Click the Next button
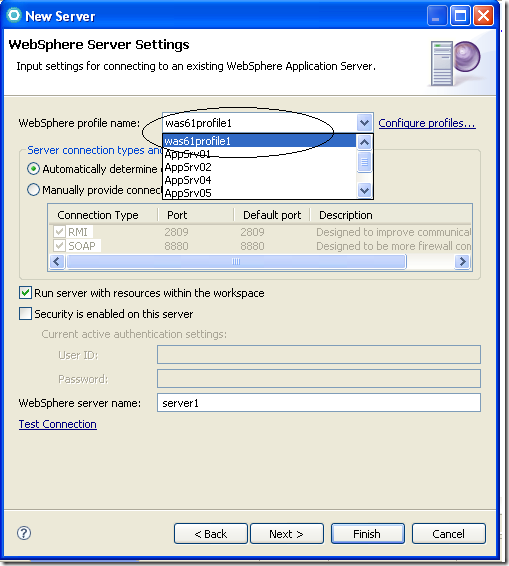Viewport: 509px width, 566px height. tap(287, 534)
